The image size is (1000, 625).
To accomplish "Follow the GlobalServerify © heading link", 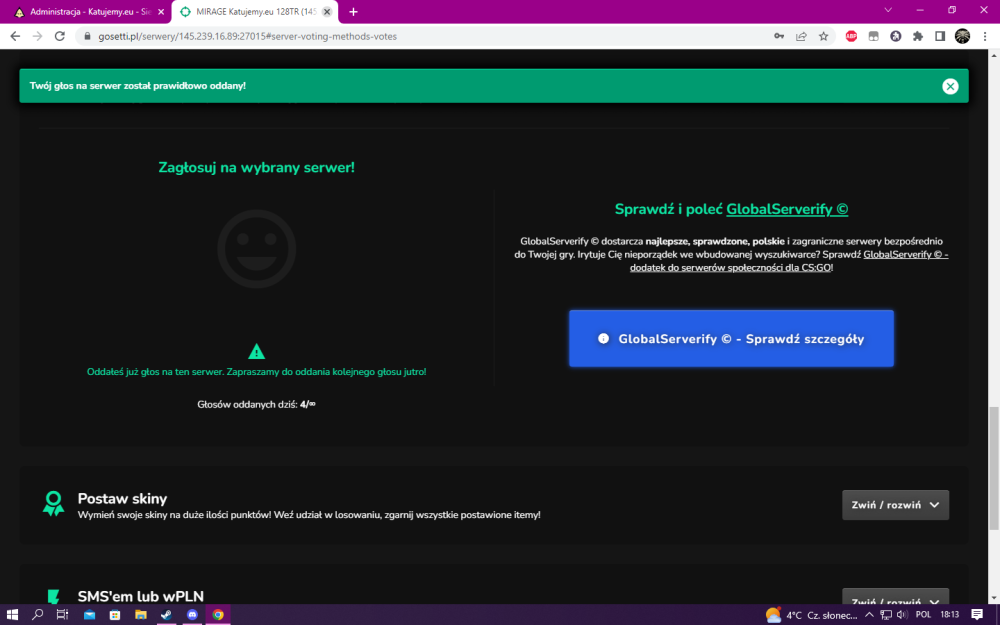I will coord(787,209).
